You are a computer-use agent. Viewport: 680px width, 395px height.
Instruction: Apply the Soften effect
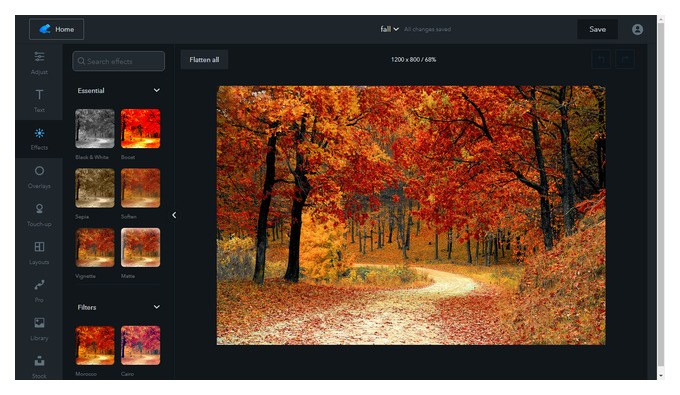click(x=141, y=188)
